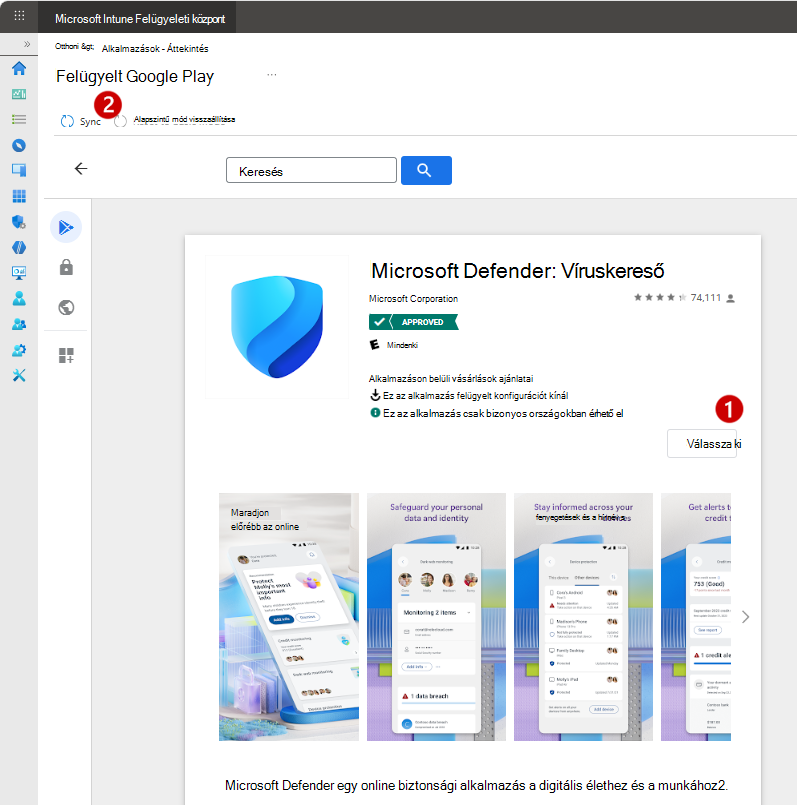Open Apps grid icon in sidebar
Viewport: 797px width, 805px height.
(19, 196)
